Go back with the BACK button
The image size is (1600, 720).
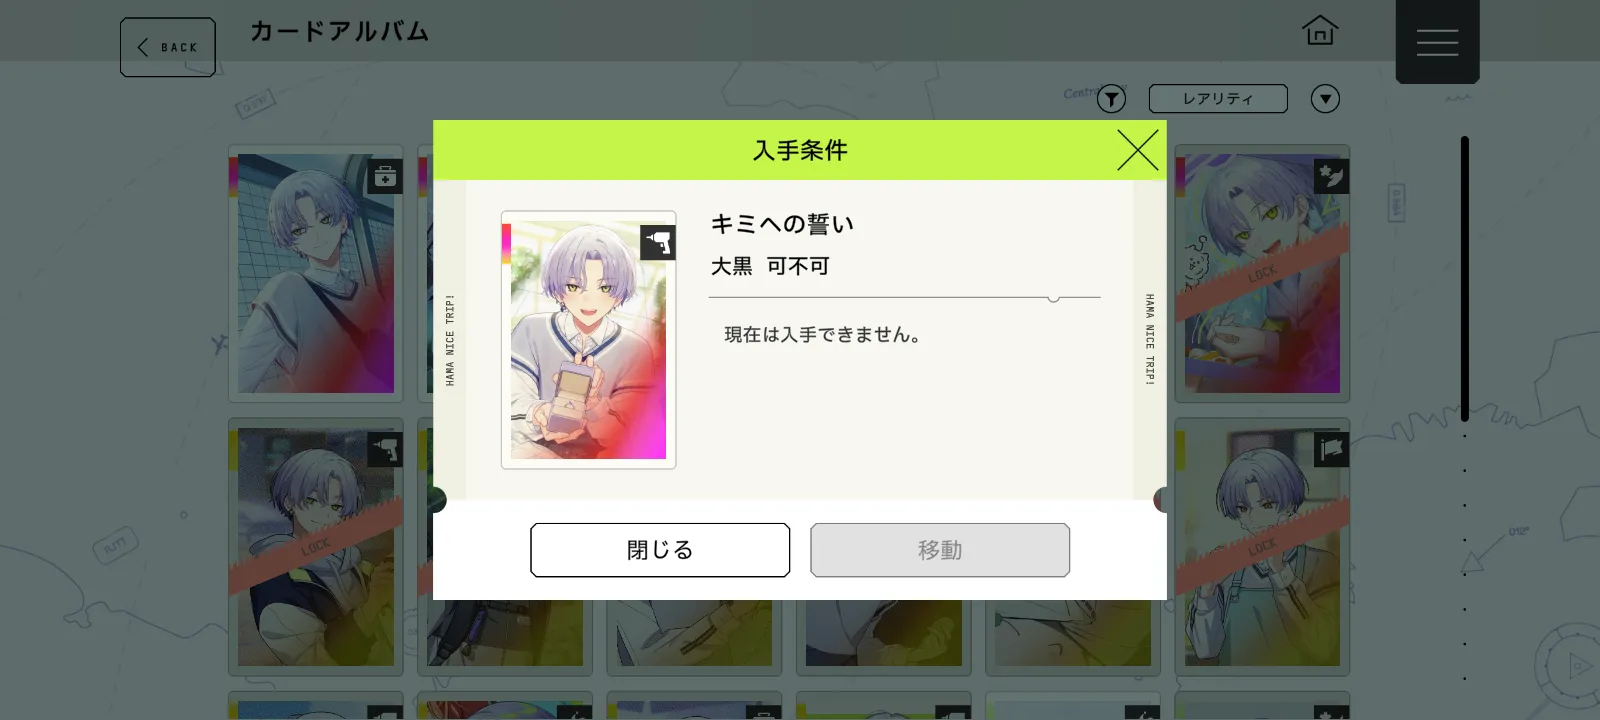168,47
